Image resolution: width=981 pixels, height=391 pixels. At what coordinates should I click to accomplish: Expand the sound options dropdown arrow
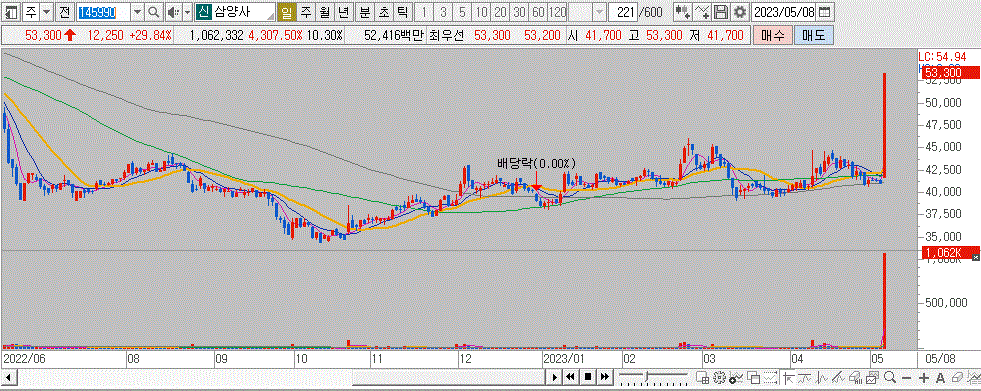click(x=187, y=11)
